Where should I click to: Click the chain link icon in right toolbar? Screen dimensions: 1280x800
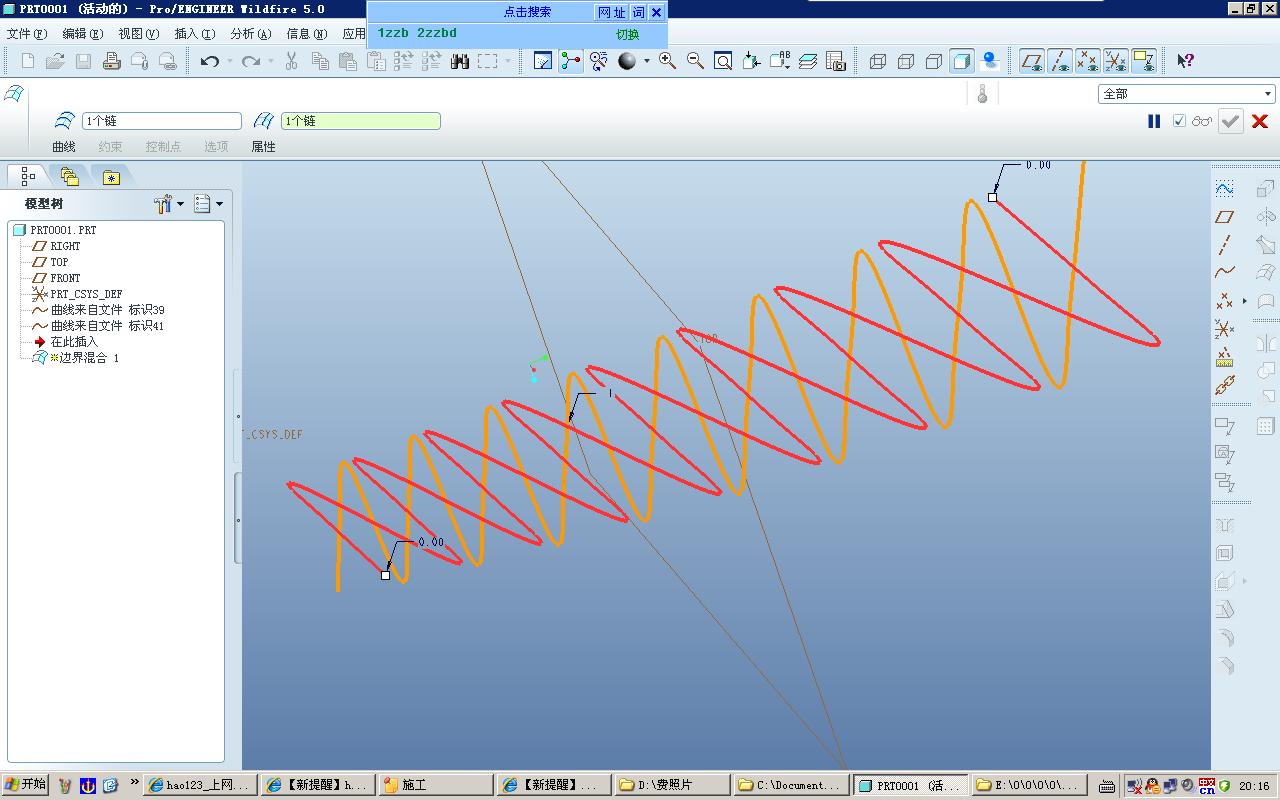pos(1224,385)
